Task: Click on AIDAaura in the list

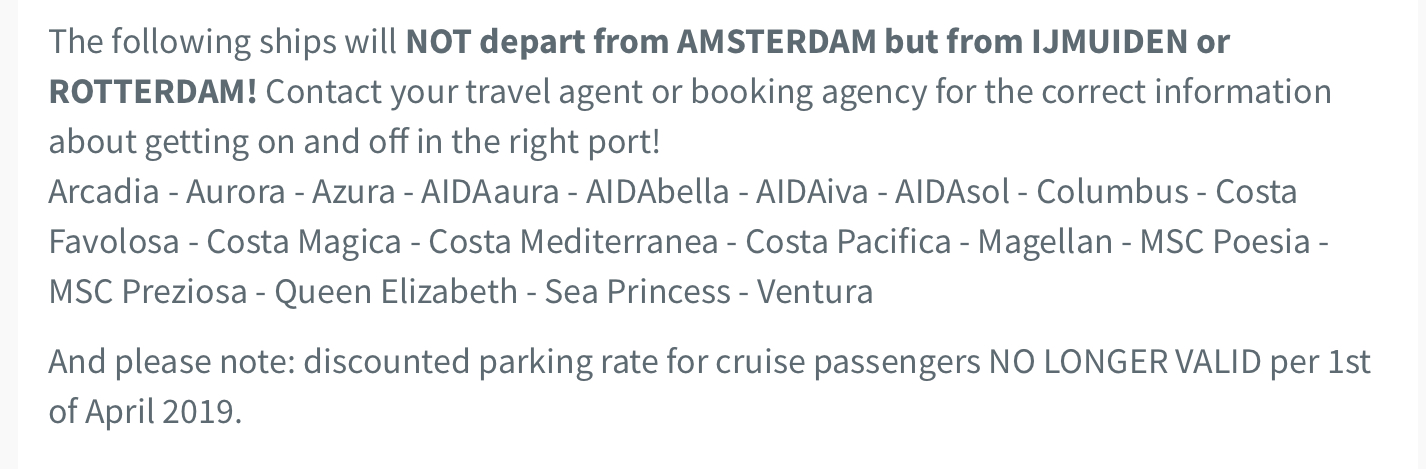Action: 489,191
